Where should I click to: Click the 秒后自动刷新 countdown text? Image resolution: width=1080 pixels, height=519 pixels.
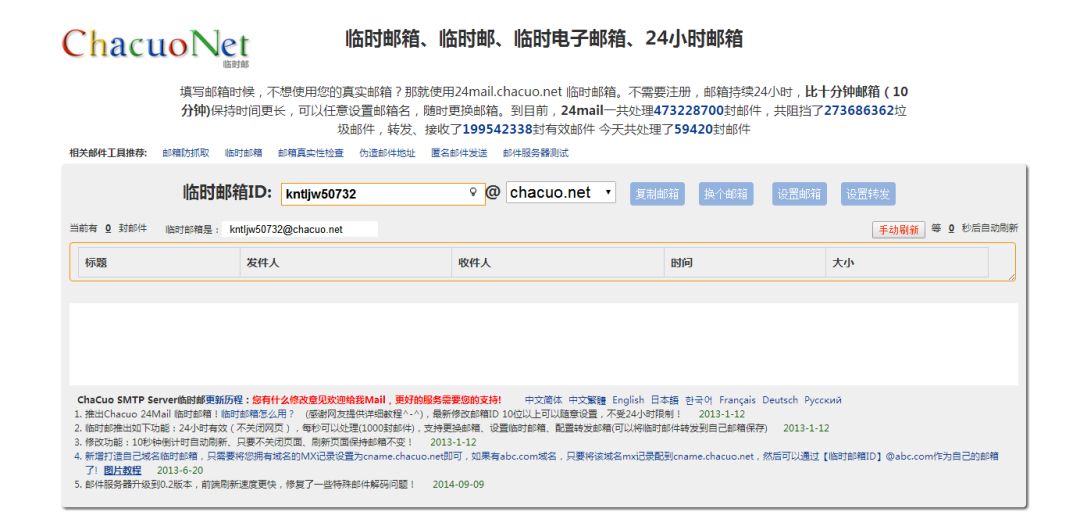(990, 229)
